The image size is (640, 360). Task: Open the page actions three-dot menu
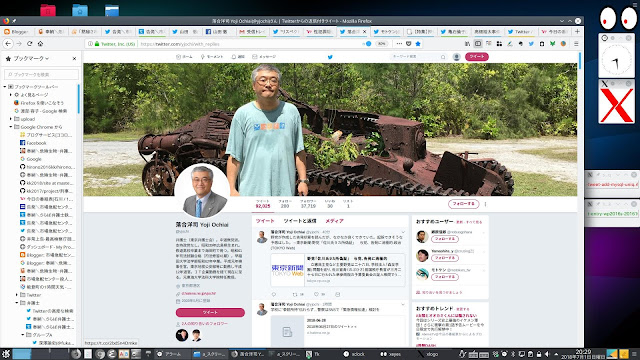click(399, 44)
